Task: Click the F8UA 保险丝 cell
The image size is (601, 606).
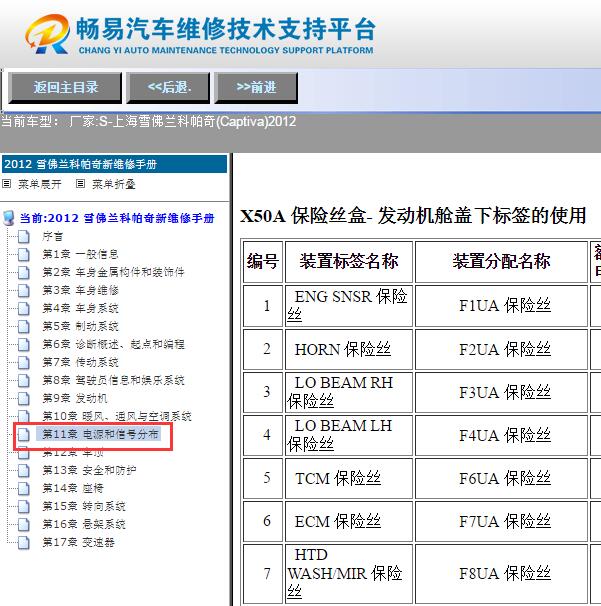Action: 501,574
